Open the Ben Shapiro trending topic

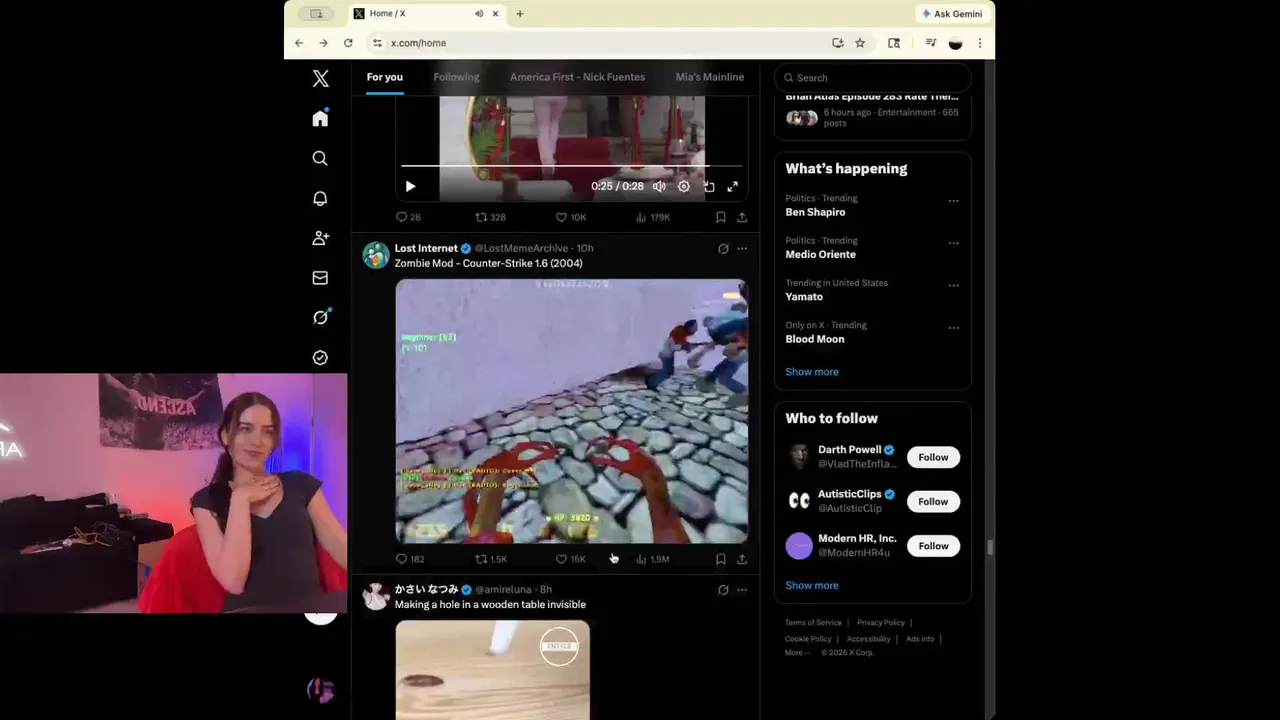coord(815,212)
